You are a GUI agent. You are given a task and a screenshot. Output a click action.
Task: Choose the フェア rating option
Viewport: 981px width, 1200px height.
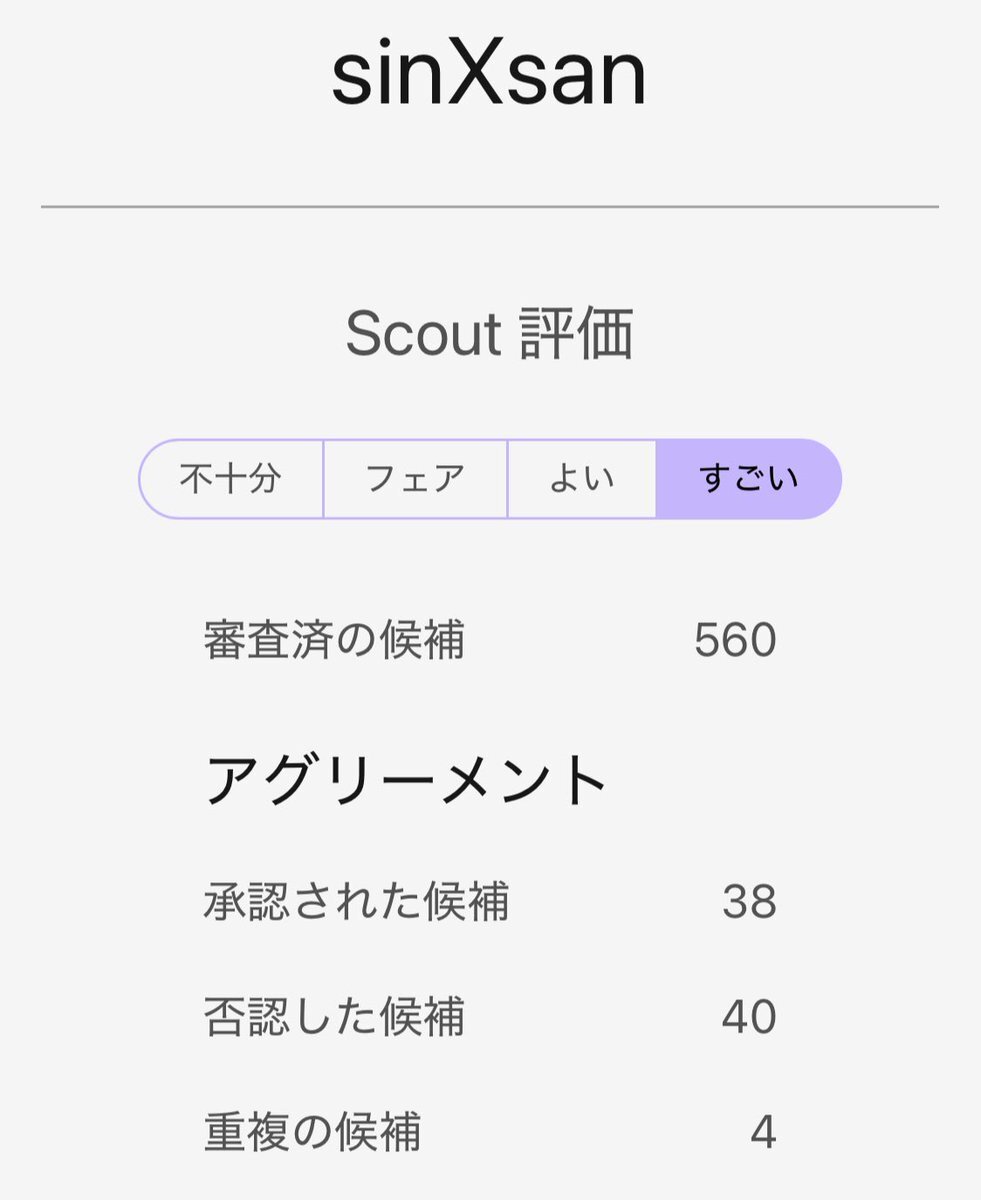pos(416,479)
